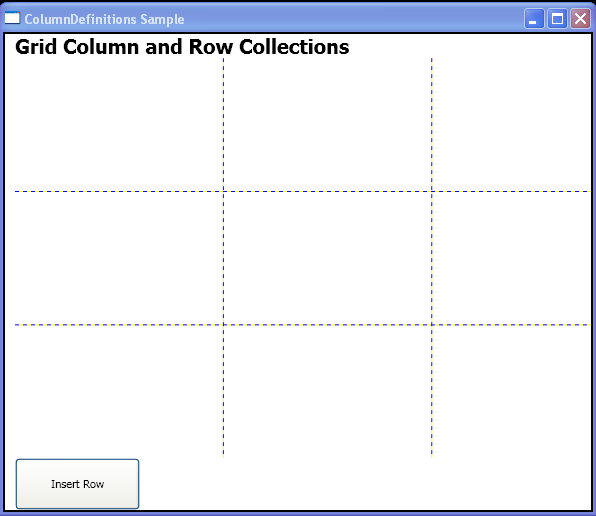
Task: Close the ColumnDefinitions Sample window
Action: pyautogui.click(x=580, y=19)
